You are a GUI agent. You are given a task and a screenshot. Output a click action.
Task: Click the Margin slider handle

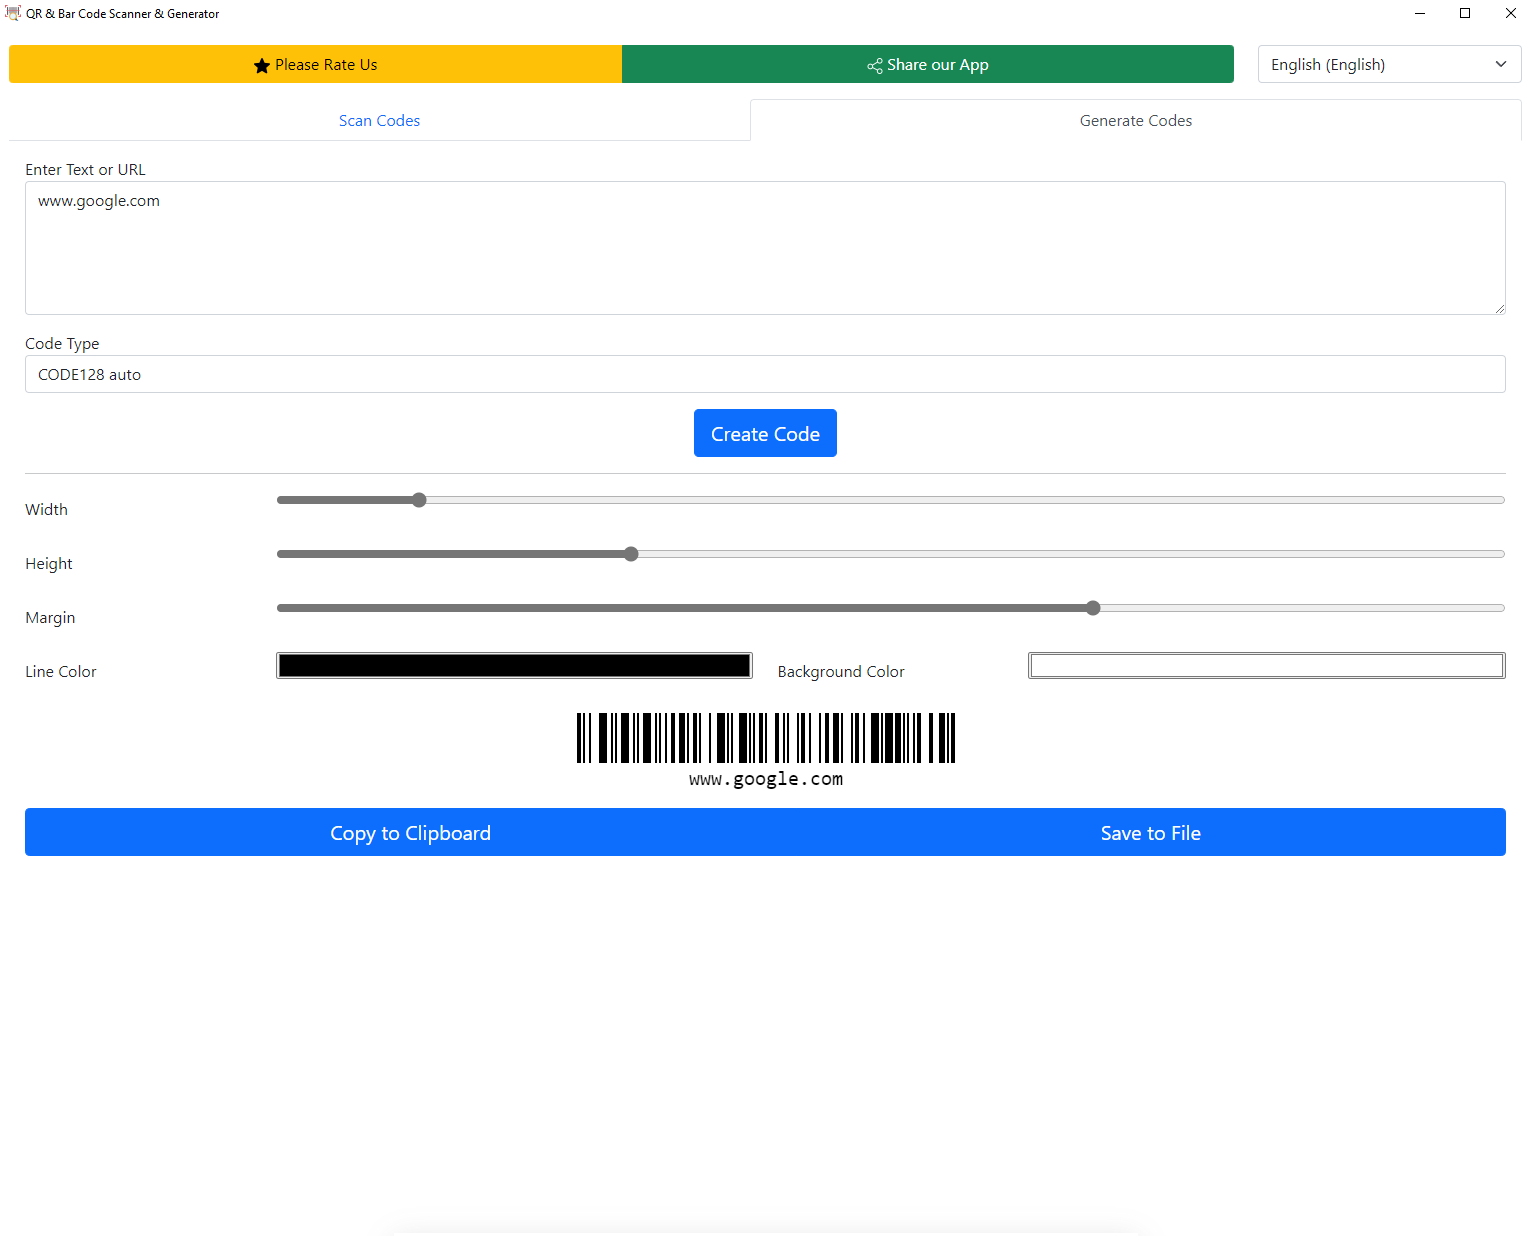1093,608
